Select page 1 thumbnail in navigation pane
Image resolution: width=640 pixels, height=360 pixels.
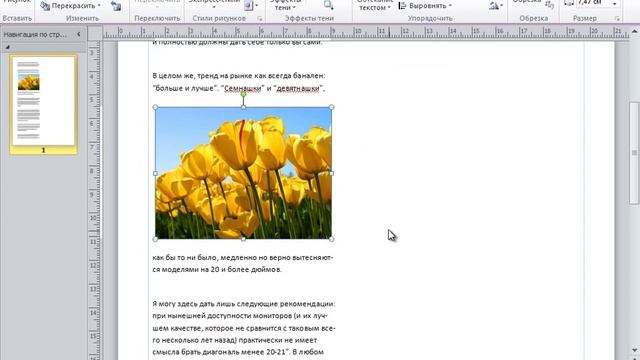tap(43, 104)
